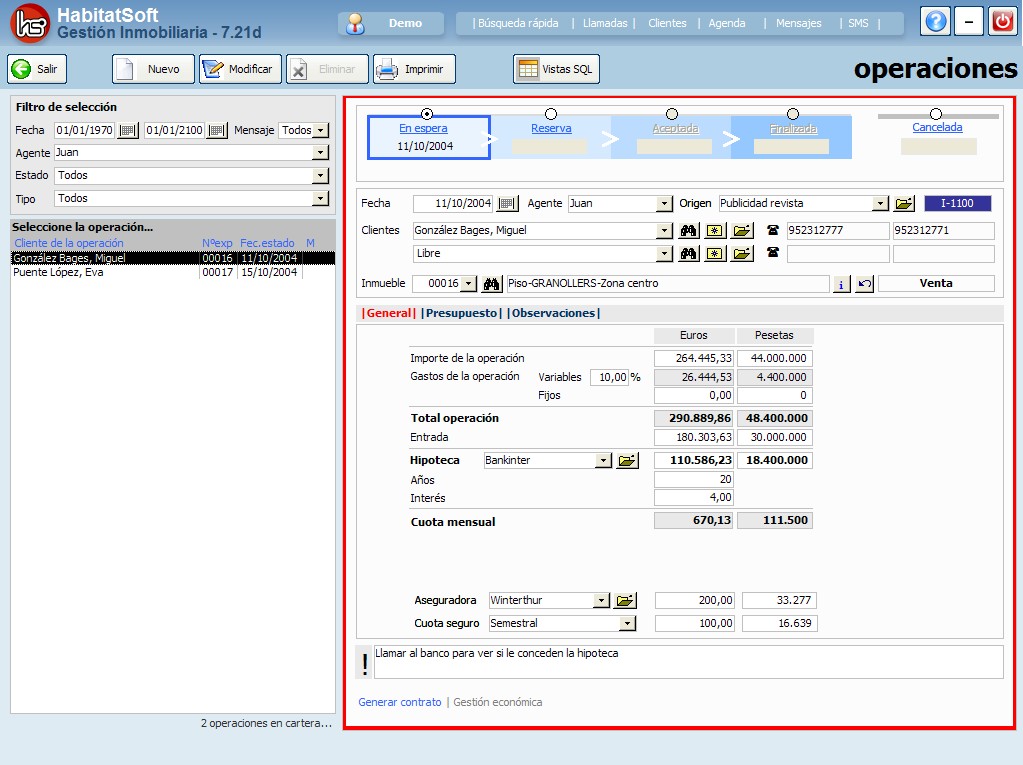Select the Aceptada status radio button
Screen dimensions: 1023x765
672,114
